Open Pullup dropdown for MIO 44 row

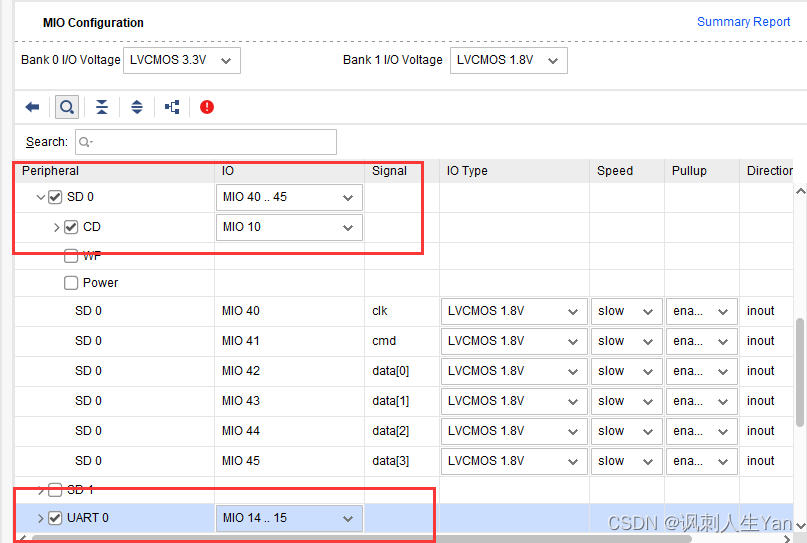tap(701, 431)
